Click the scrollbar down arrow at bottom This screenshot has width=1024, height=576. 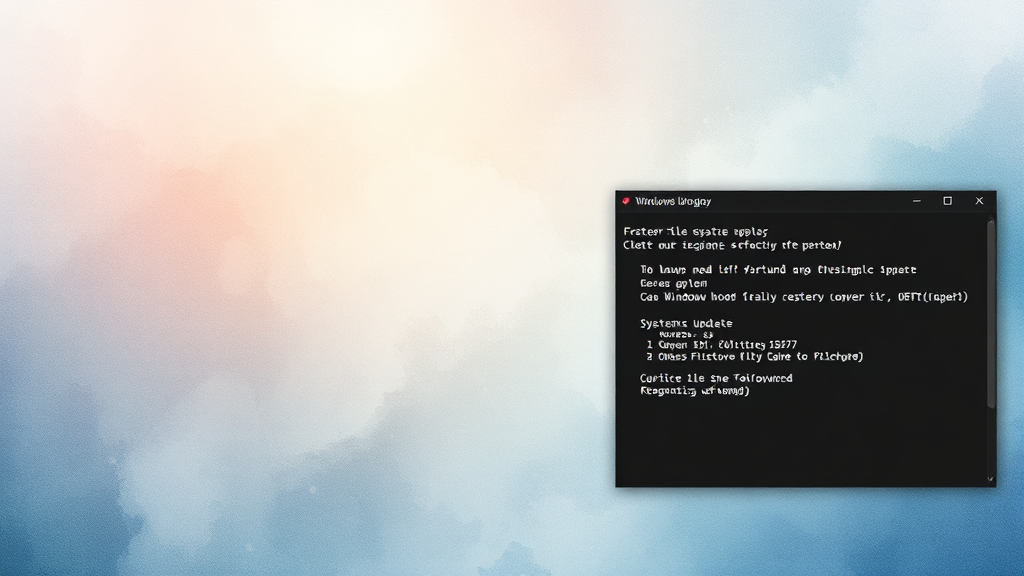tap(991, 480)
